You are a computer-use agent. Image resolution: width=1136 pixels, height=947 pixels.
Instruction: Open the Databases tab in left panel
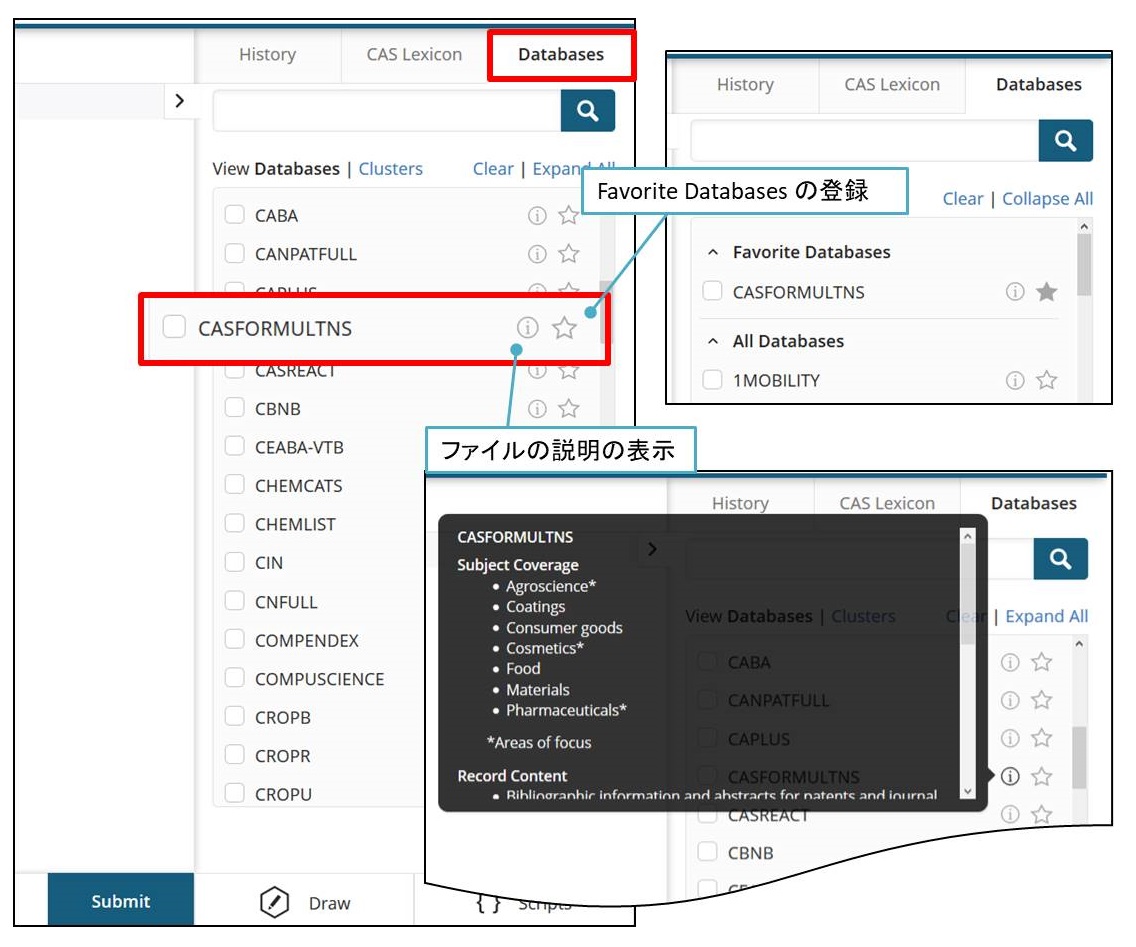[x=561, y=55]
